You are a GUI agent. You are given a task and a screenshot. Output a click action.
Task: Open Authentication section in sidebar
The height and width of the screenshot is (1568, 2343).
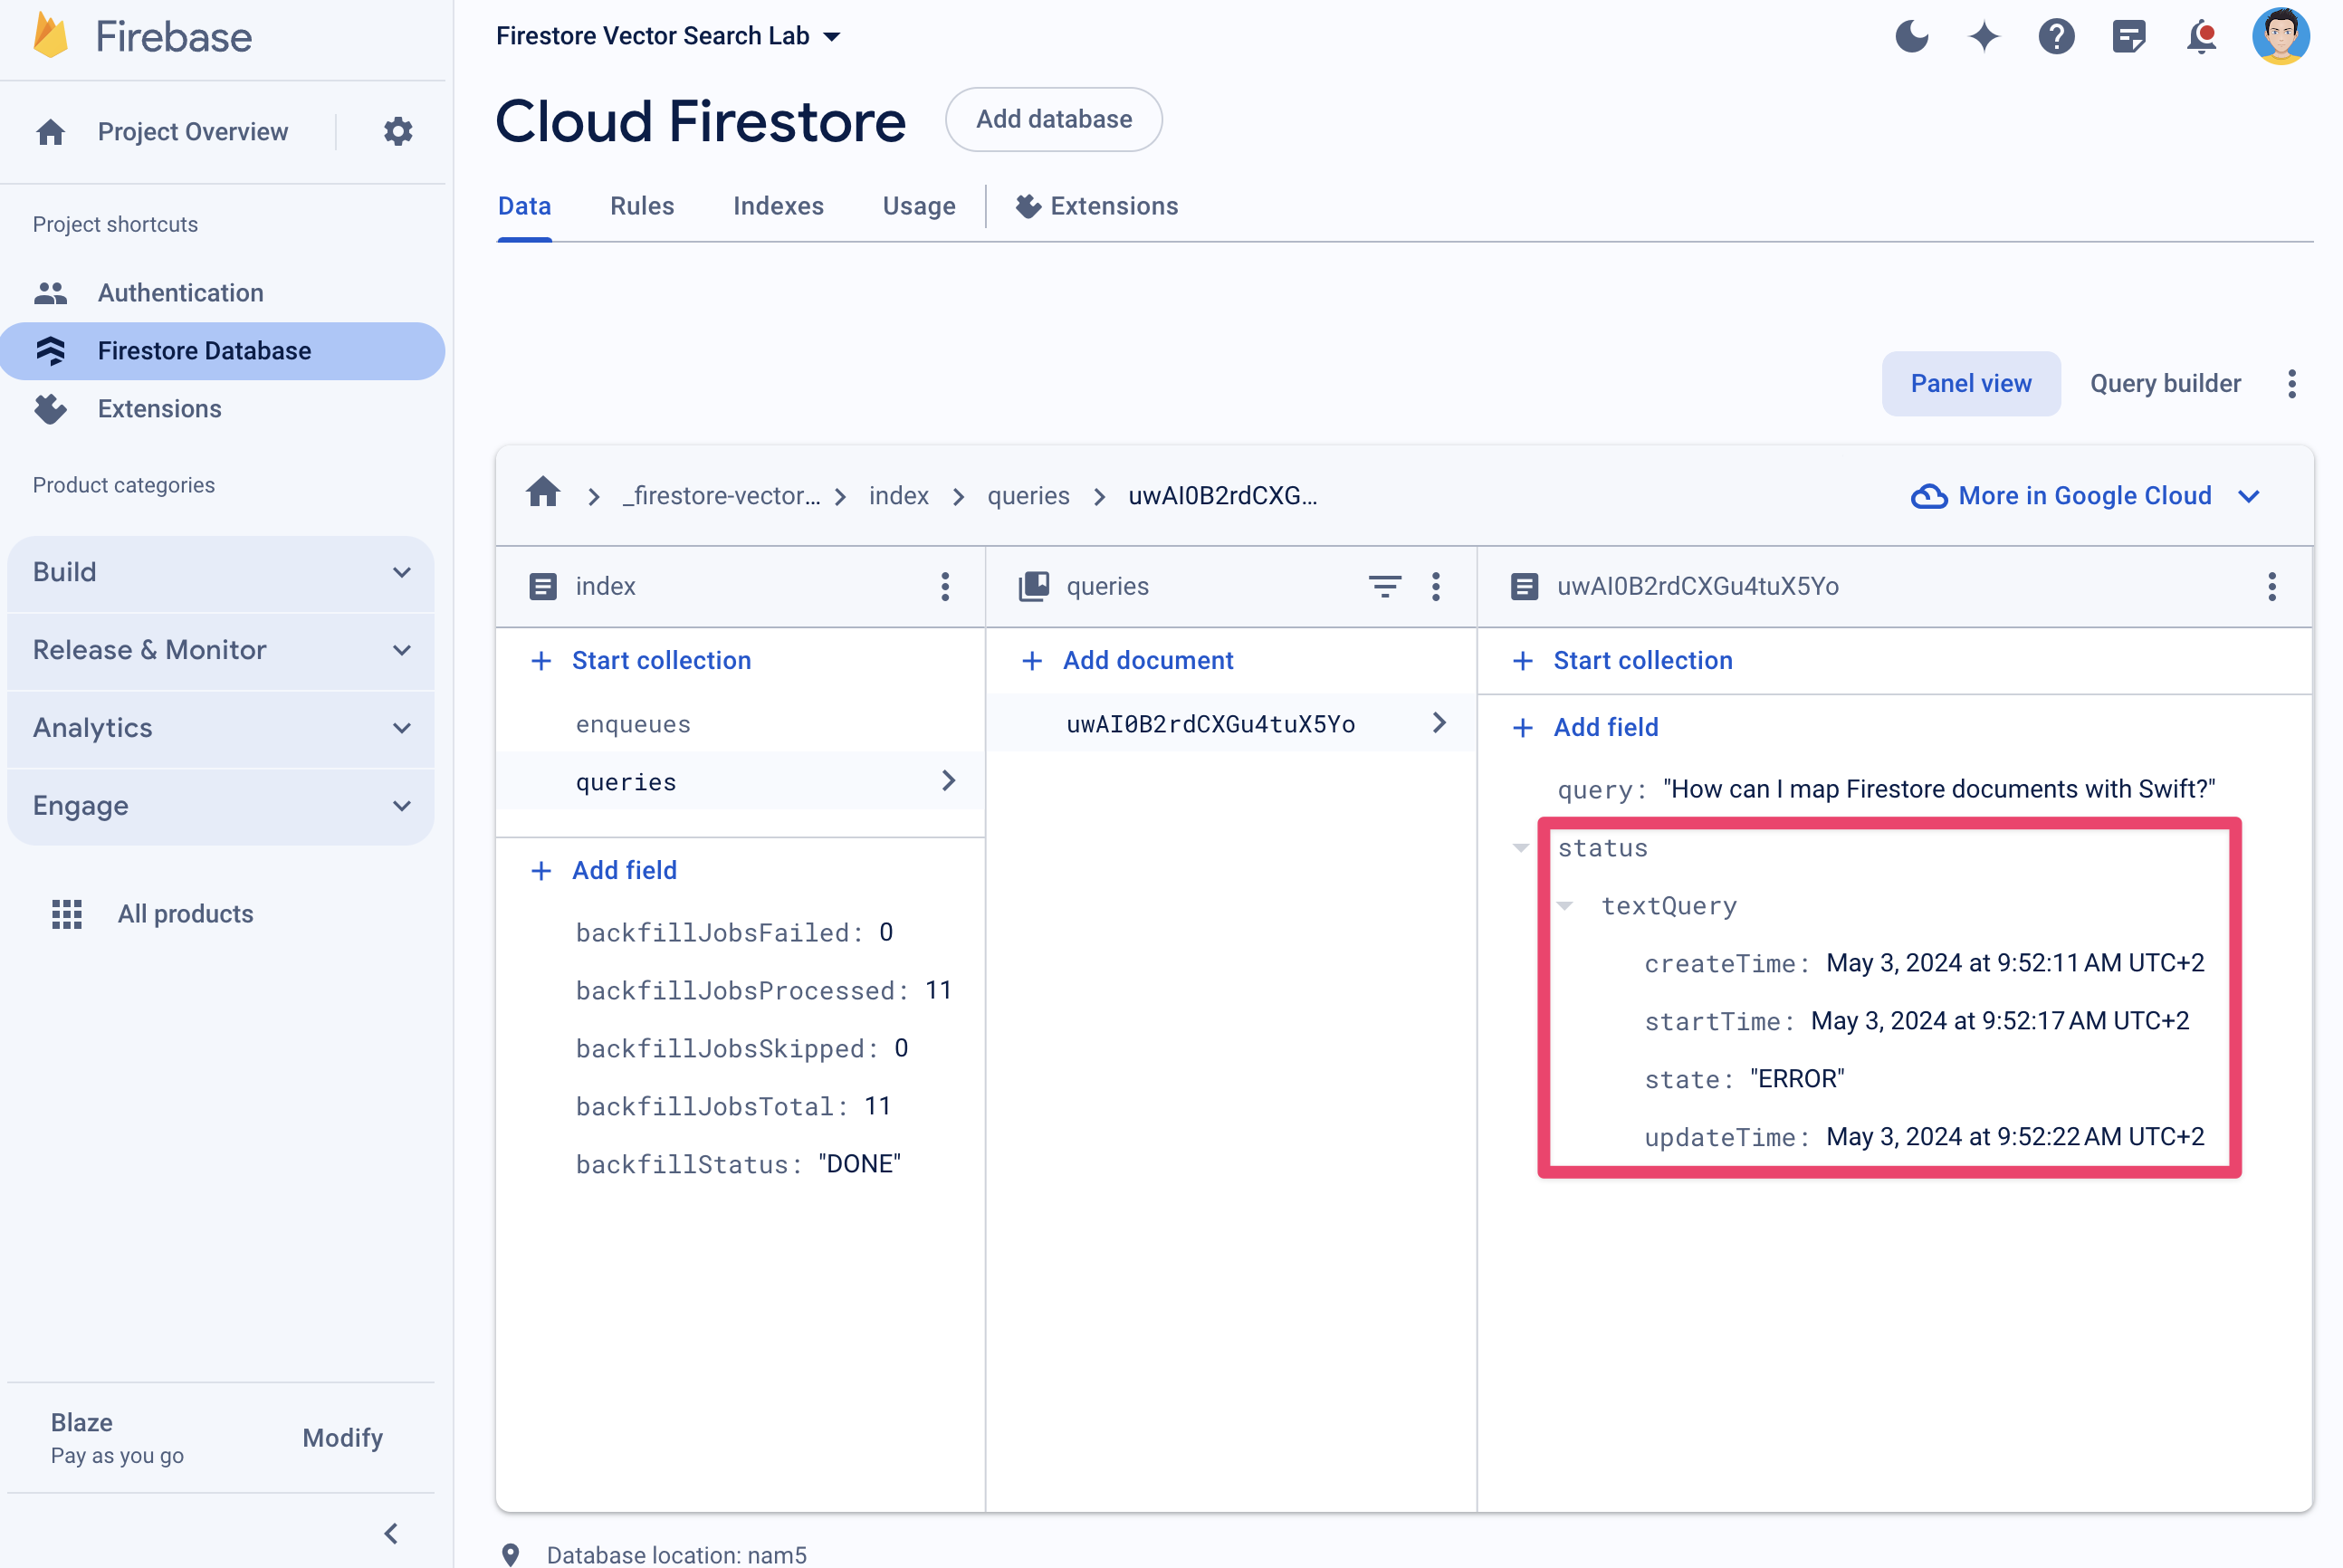tap(182, 292)
